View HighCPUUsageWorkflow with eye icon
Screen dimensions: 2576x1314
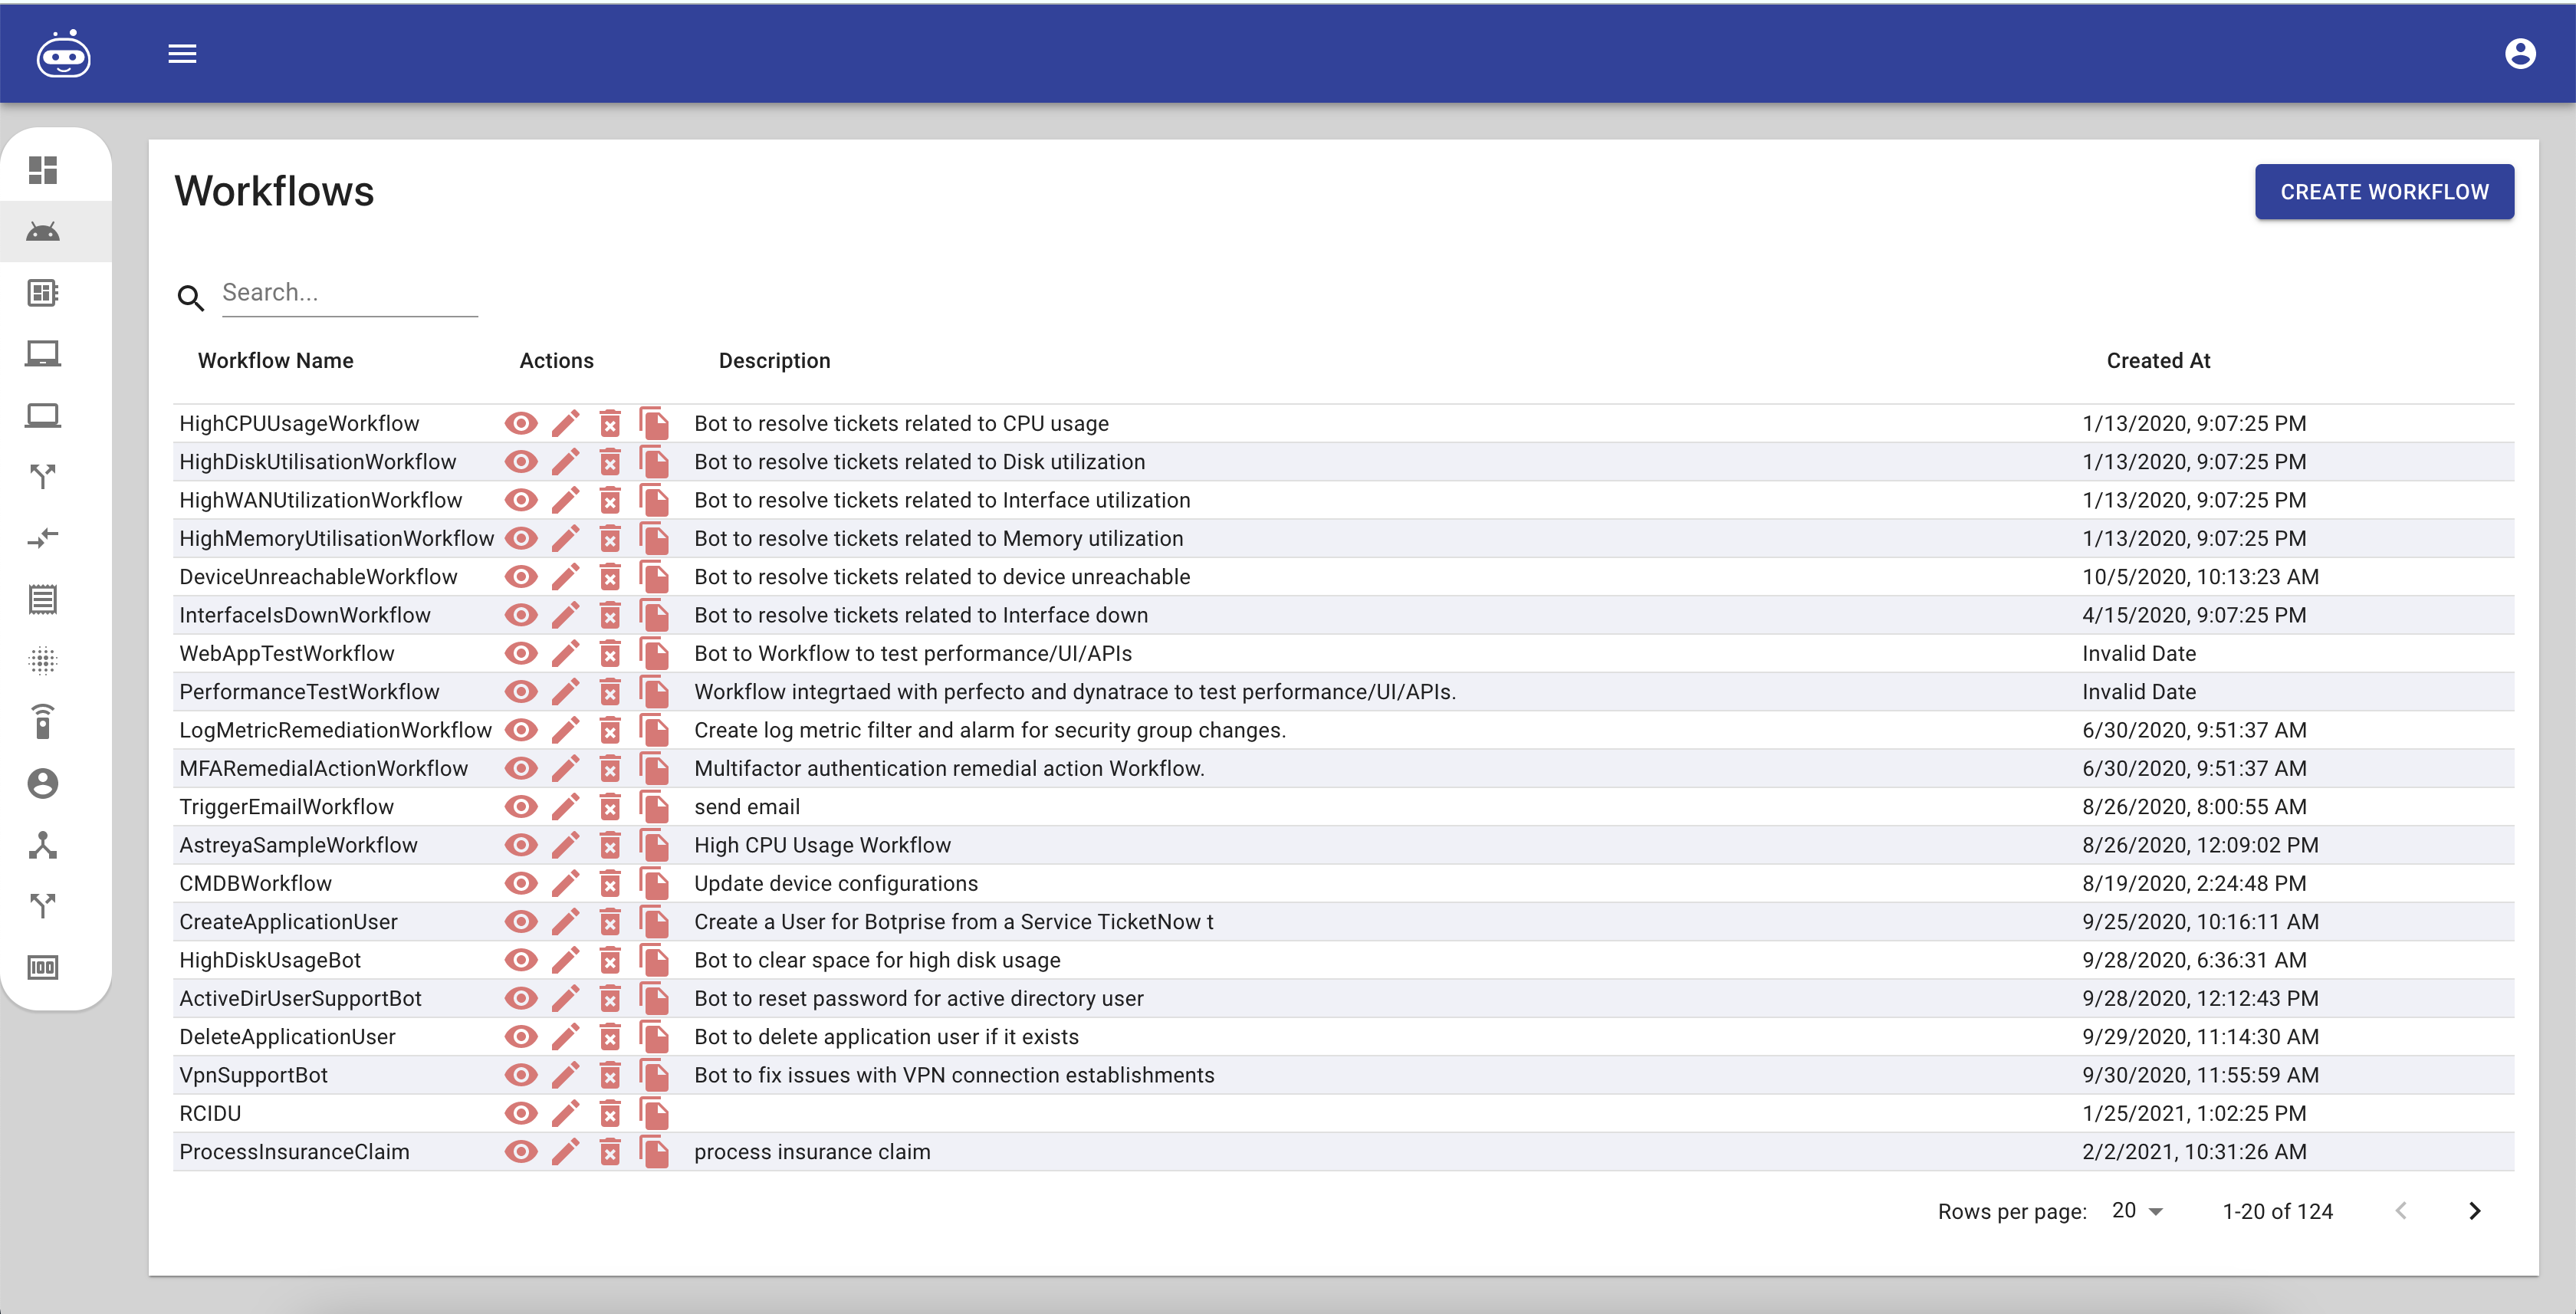[521, 423]
